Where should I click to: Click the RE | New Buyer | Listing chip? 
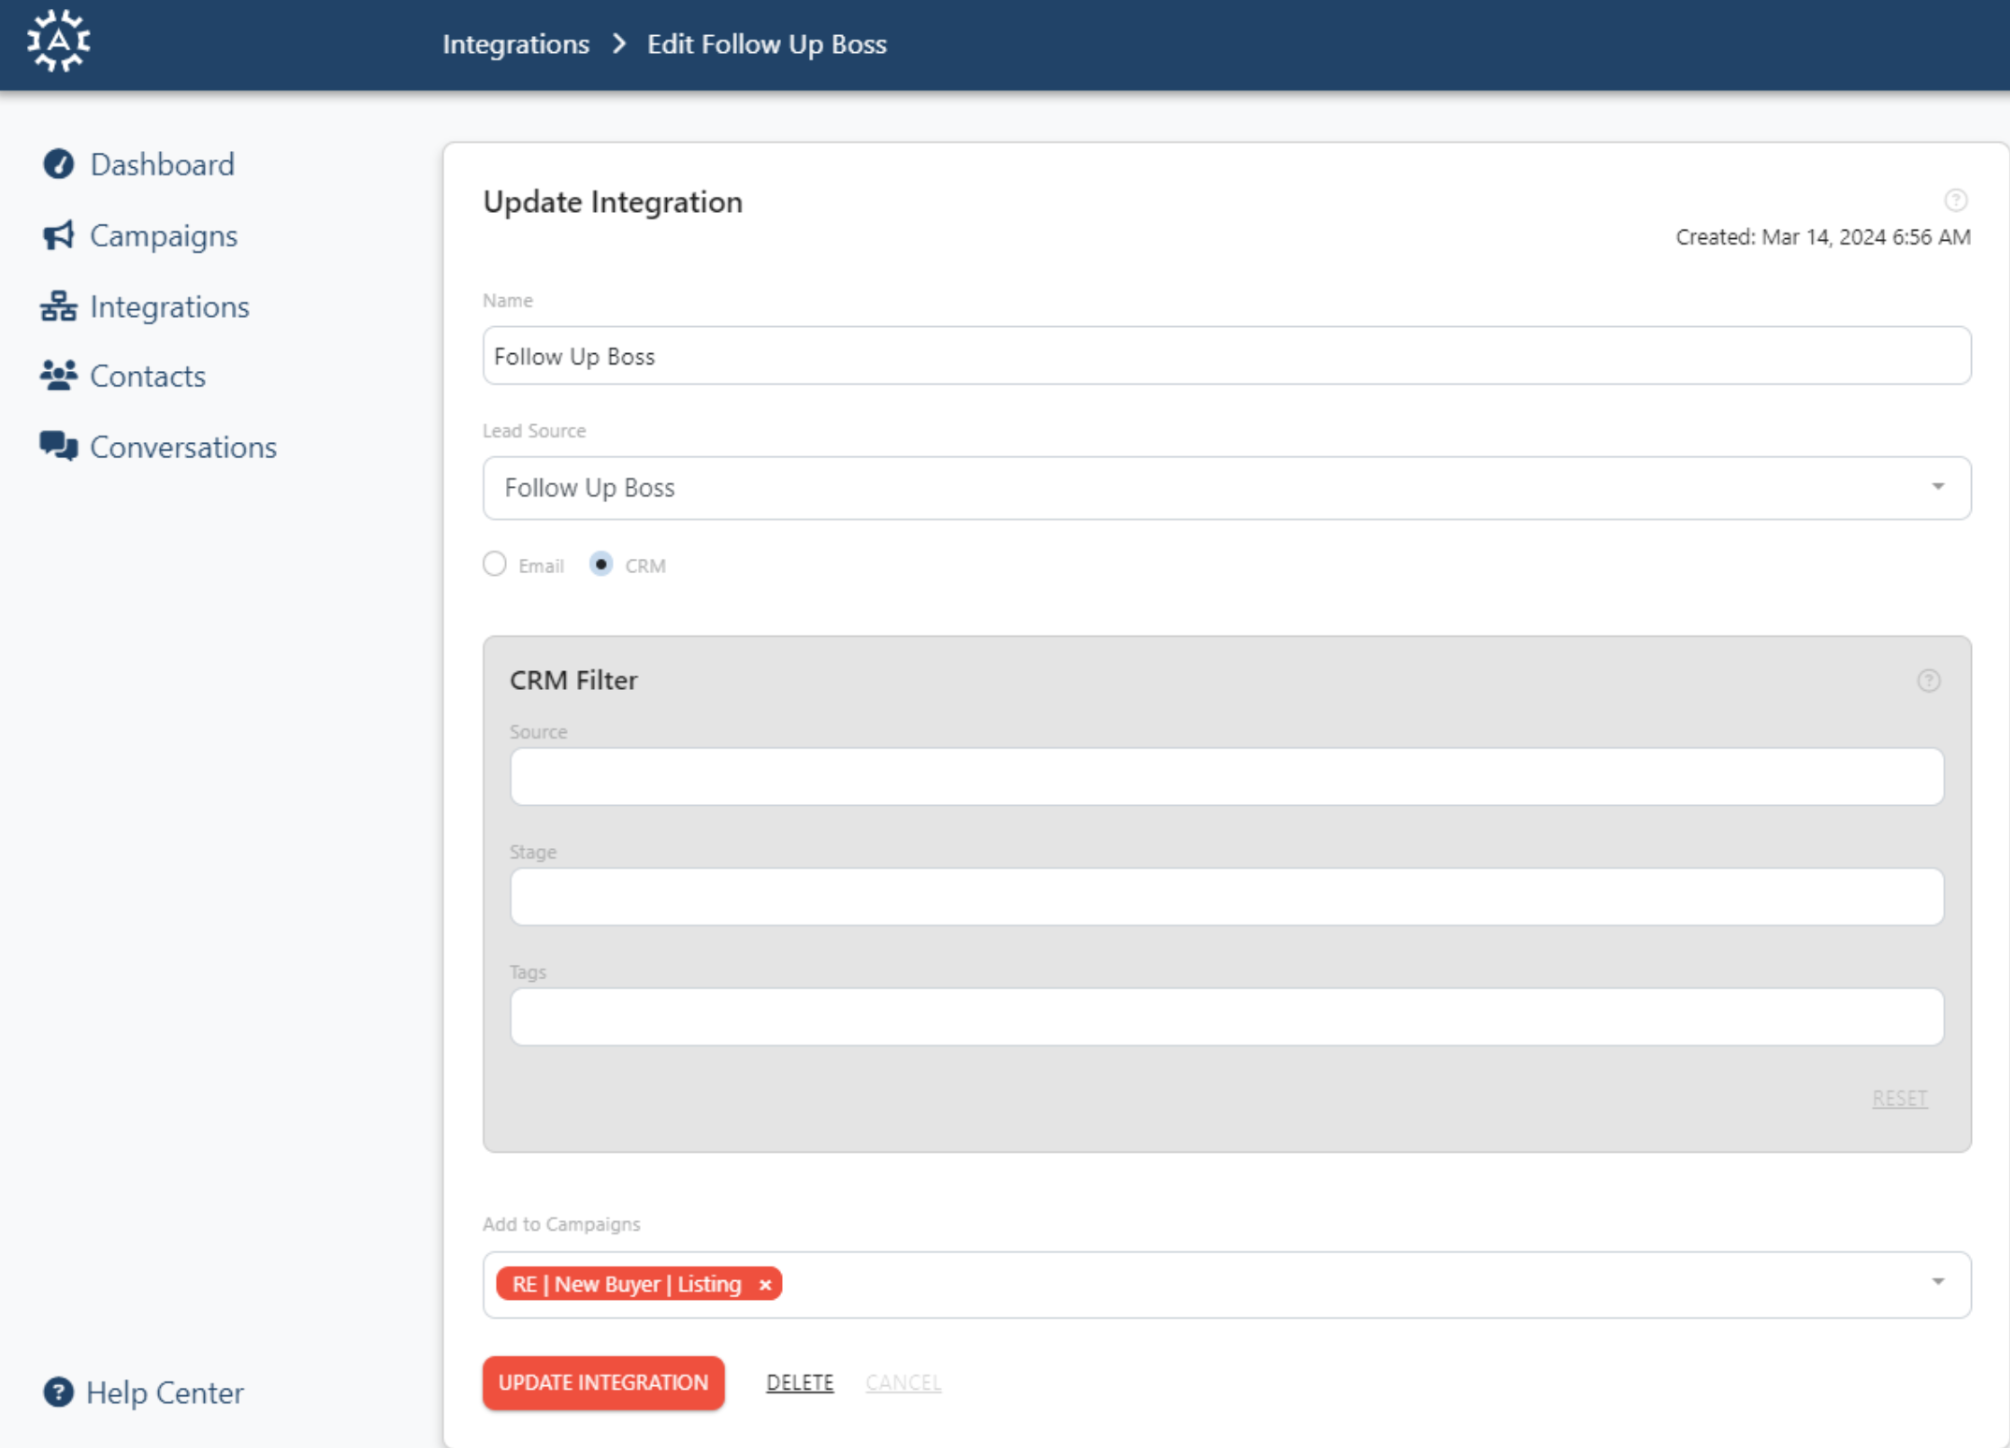click(x=639, y=1285)
